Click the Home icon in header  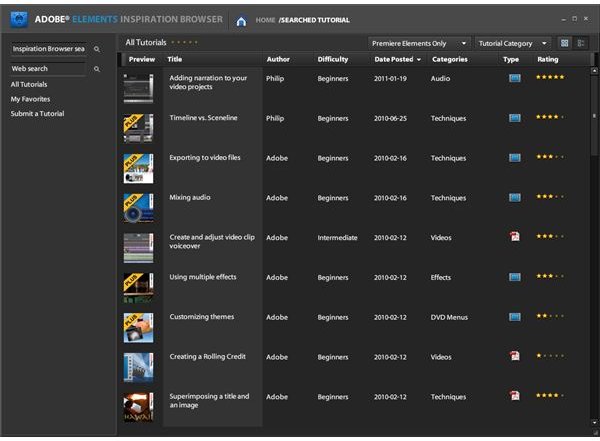(241, 21)
